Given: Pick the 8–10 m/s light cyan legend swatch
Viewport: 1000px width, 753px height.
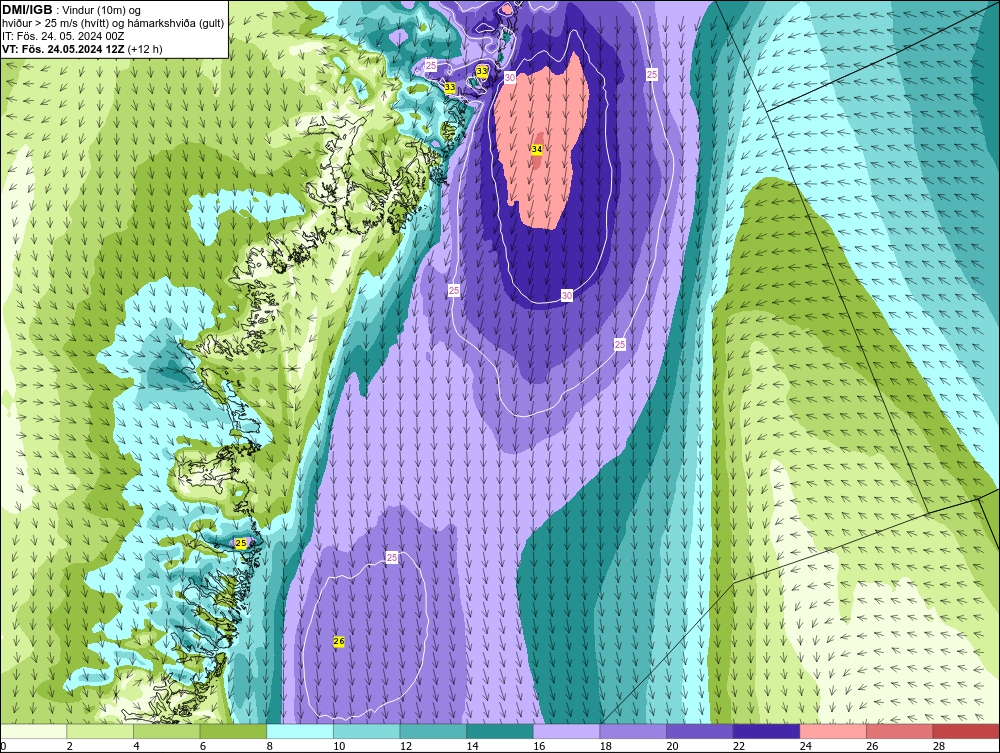Looking at the screenshot, I should coord(300,731).
